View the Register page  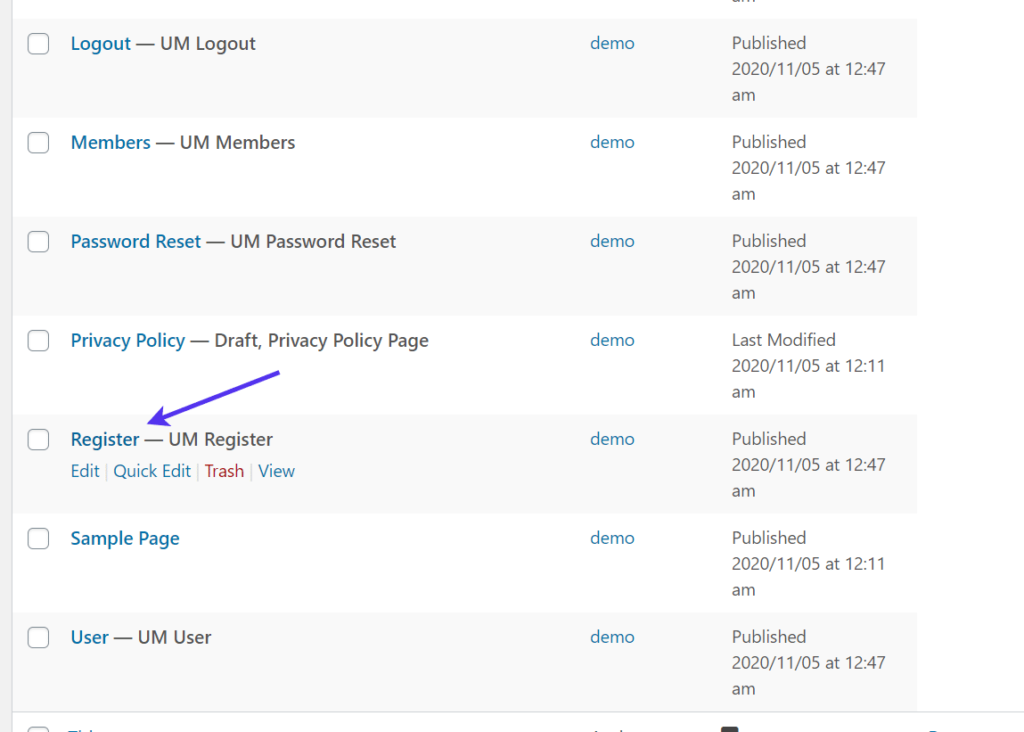click(x=276, y=471)
